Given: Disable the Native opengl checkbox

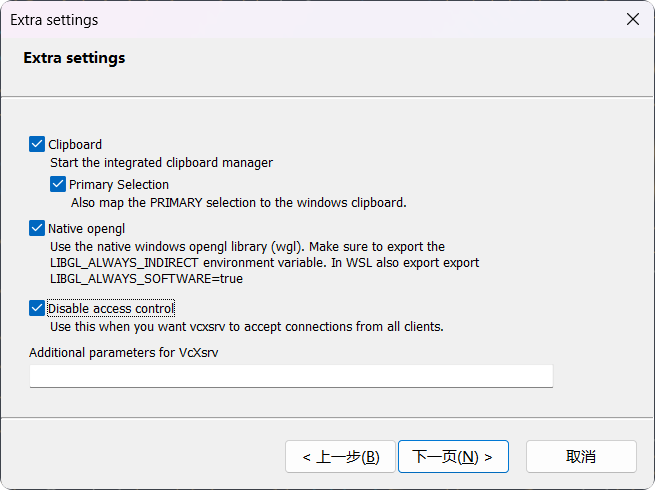Looking at the screenshot, I should point(37,228).
